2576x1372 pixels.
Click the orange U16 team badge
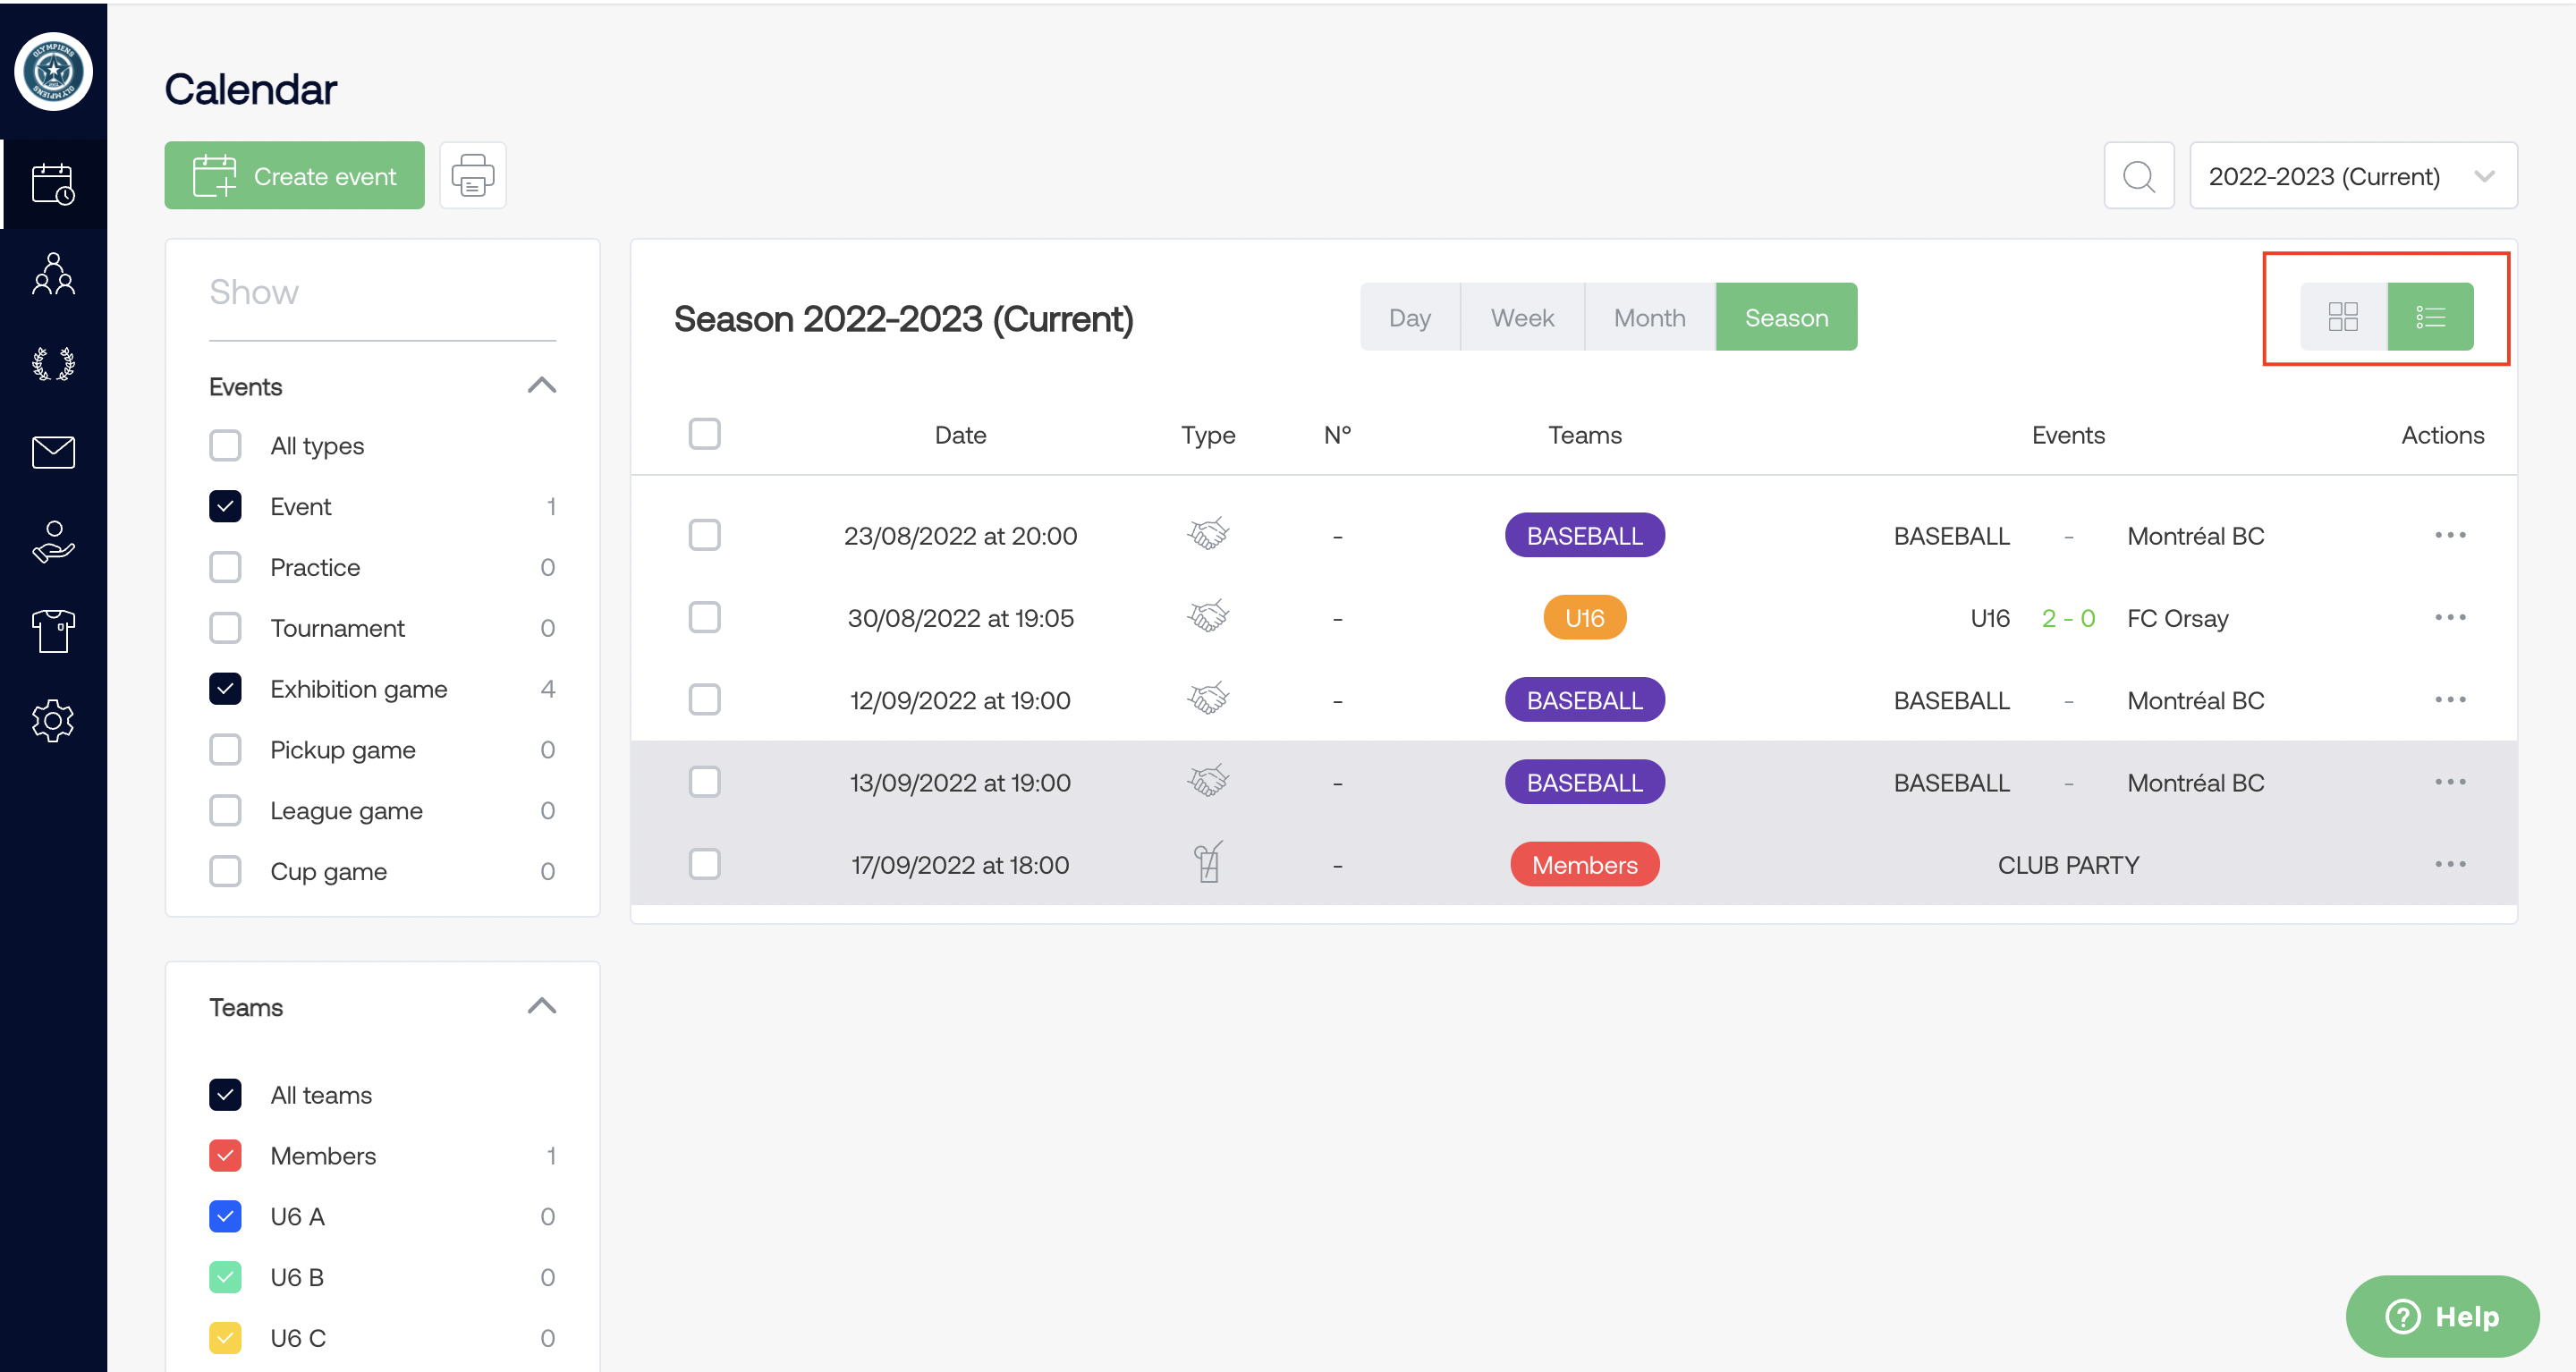1584,618
